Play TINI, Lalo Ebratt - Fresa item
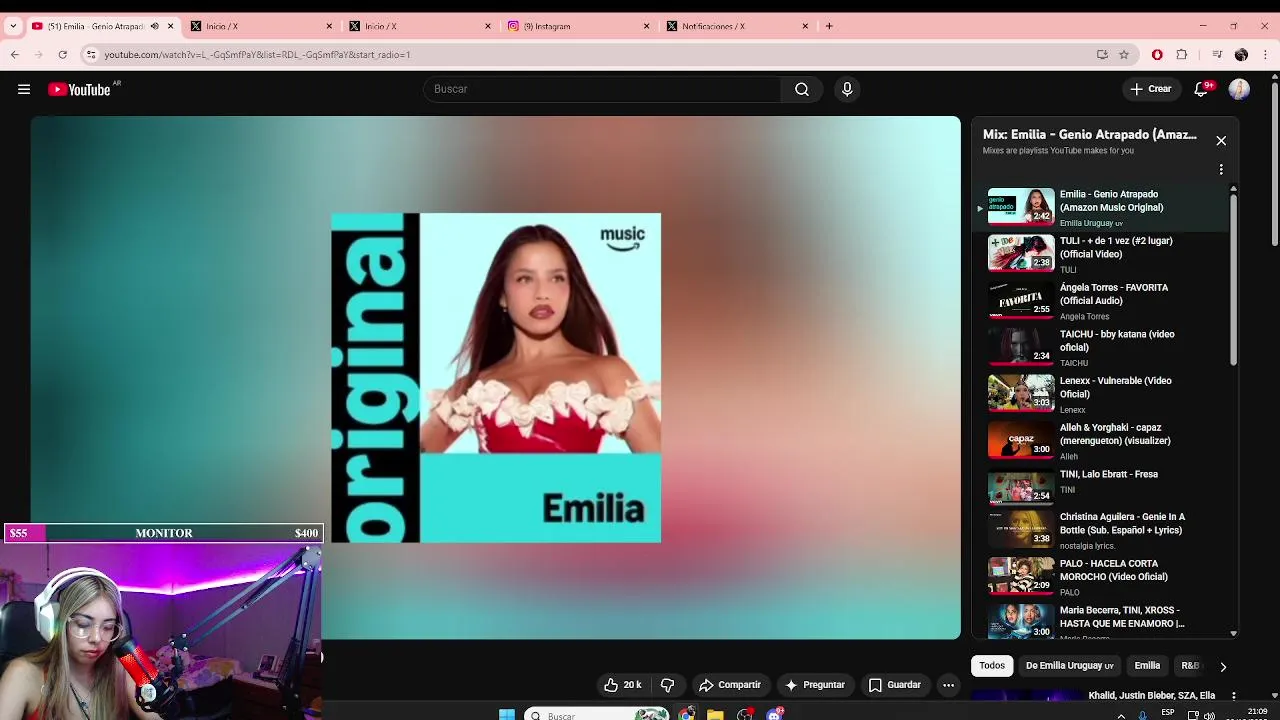 [x=1101, y=488]
